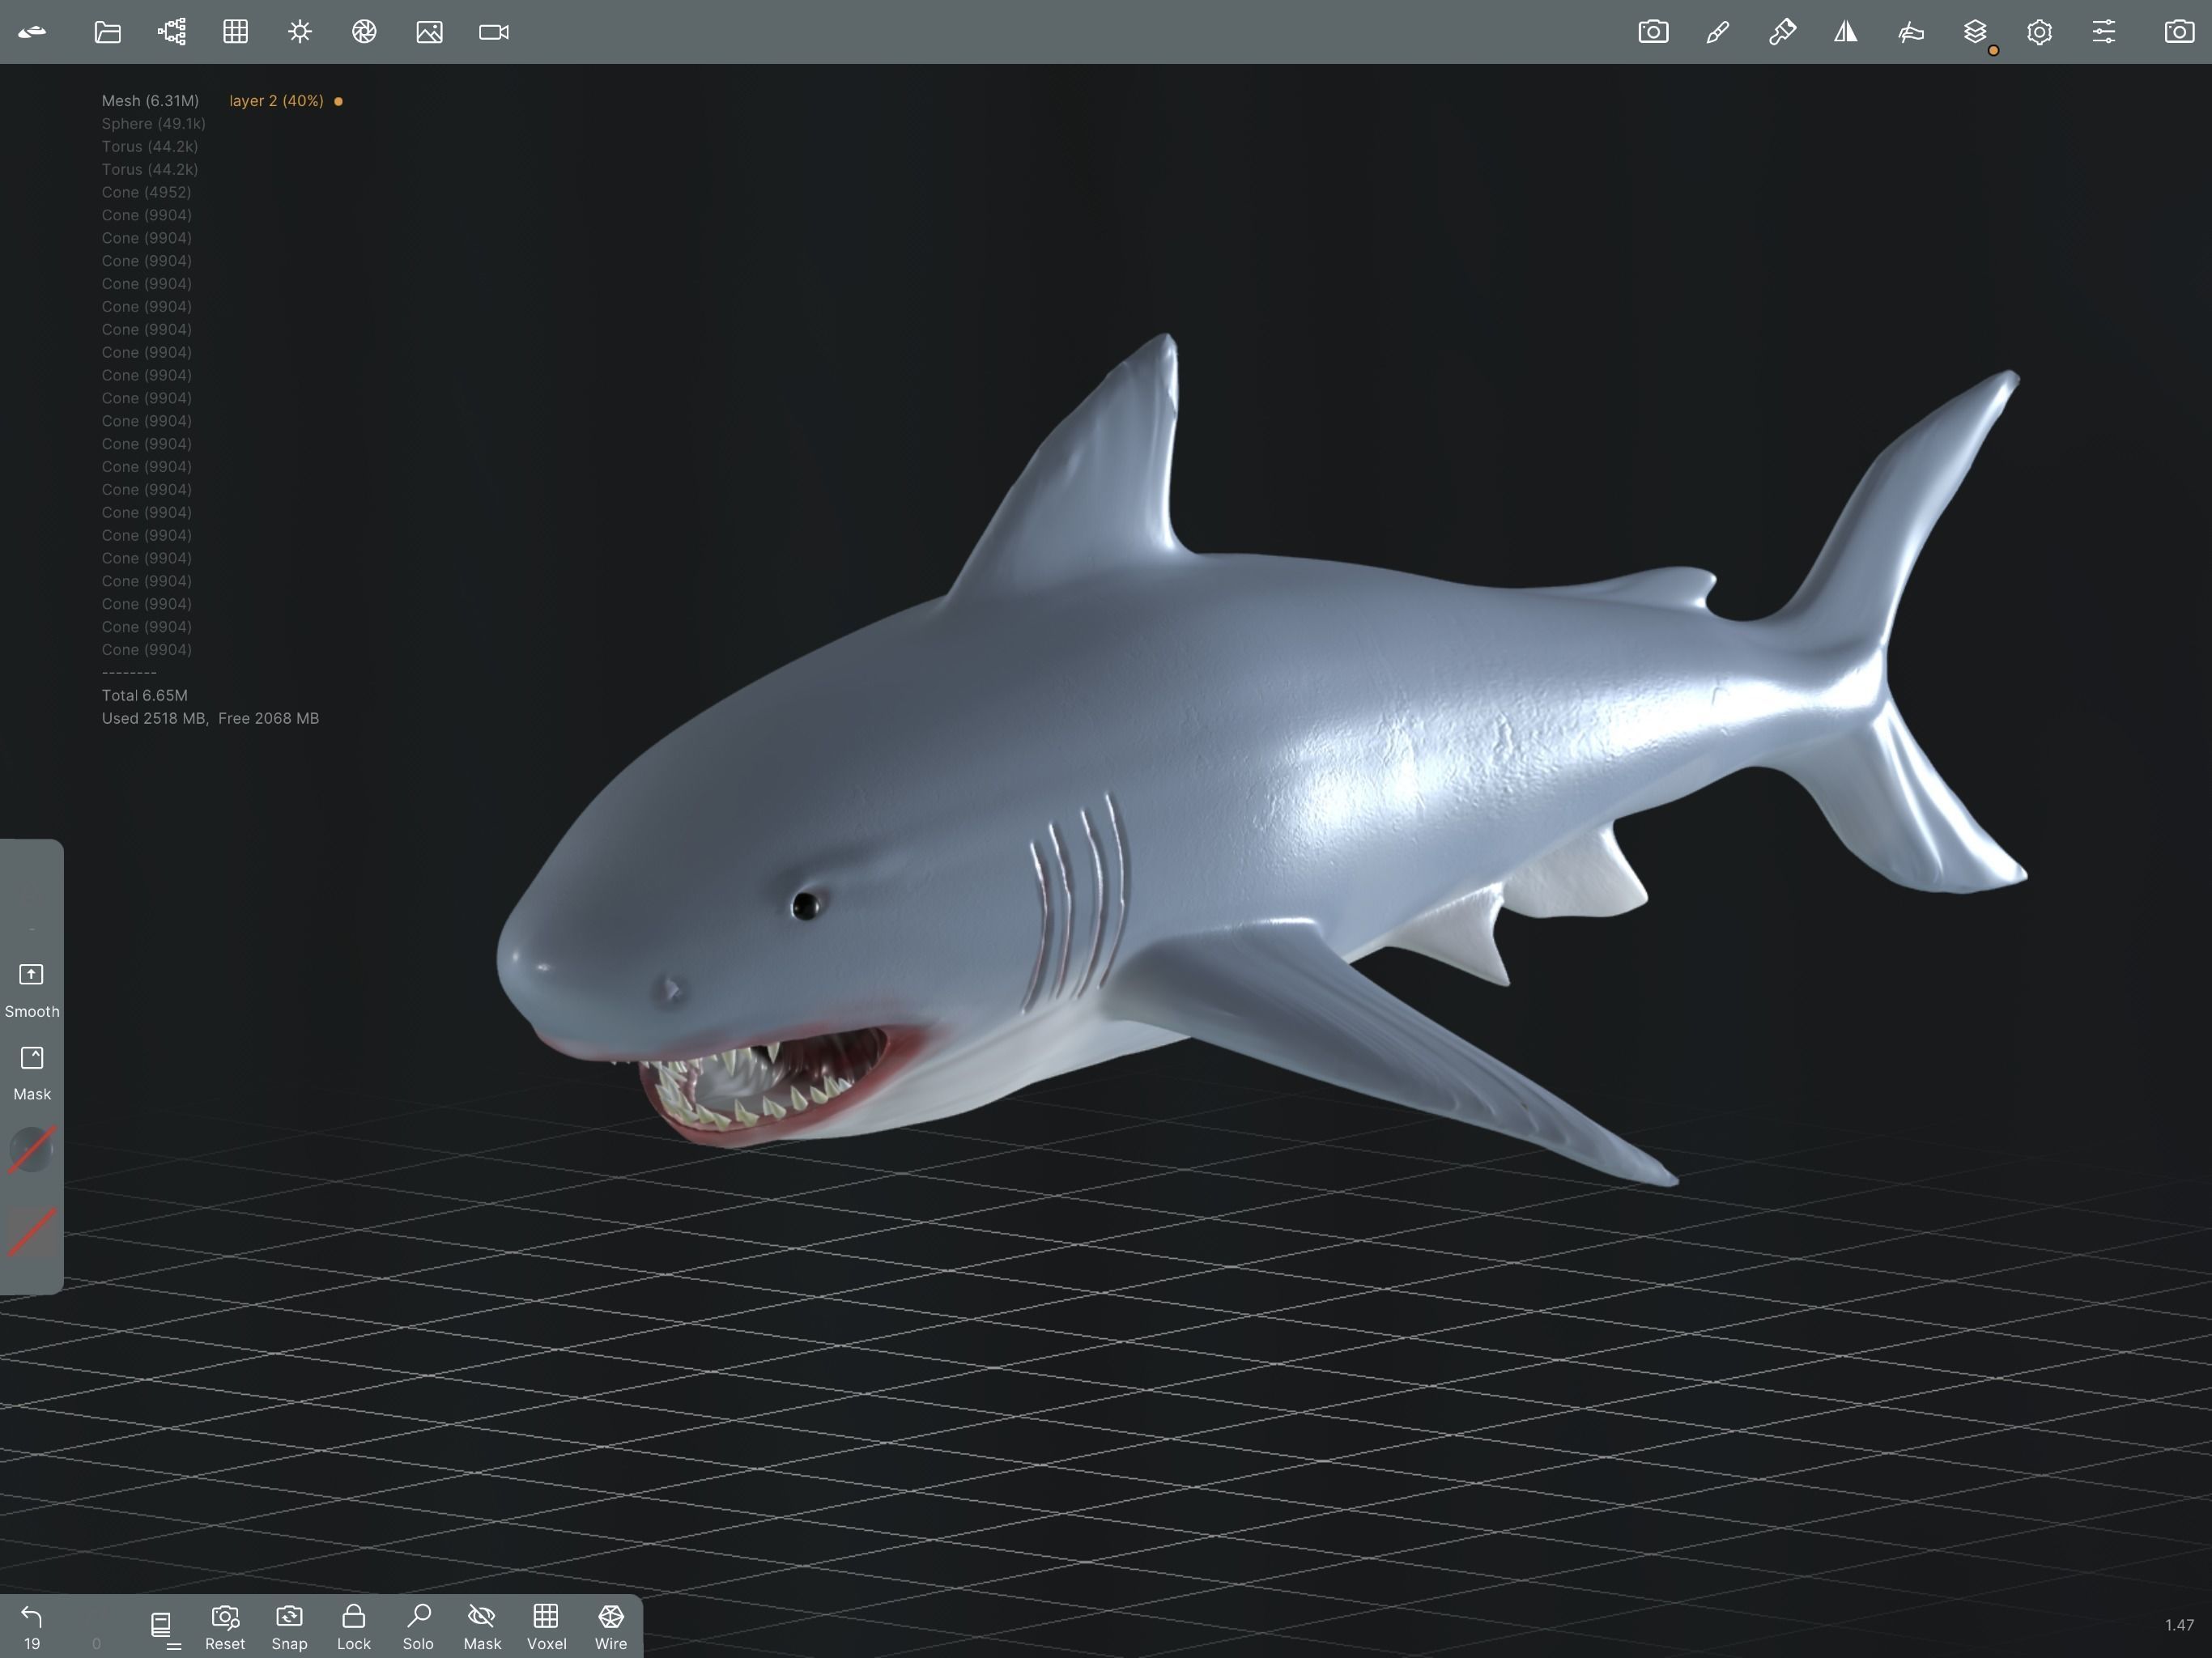
Task: Open the Camera video menu
Action: [x=494, y=32]
